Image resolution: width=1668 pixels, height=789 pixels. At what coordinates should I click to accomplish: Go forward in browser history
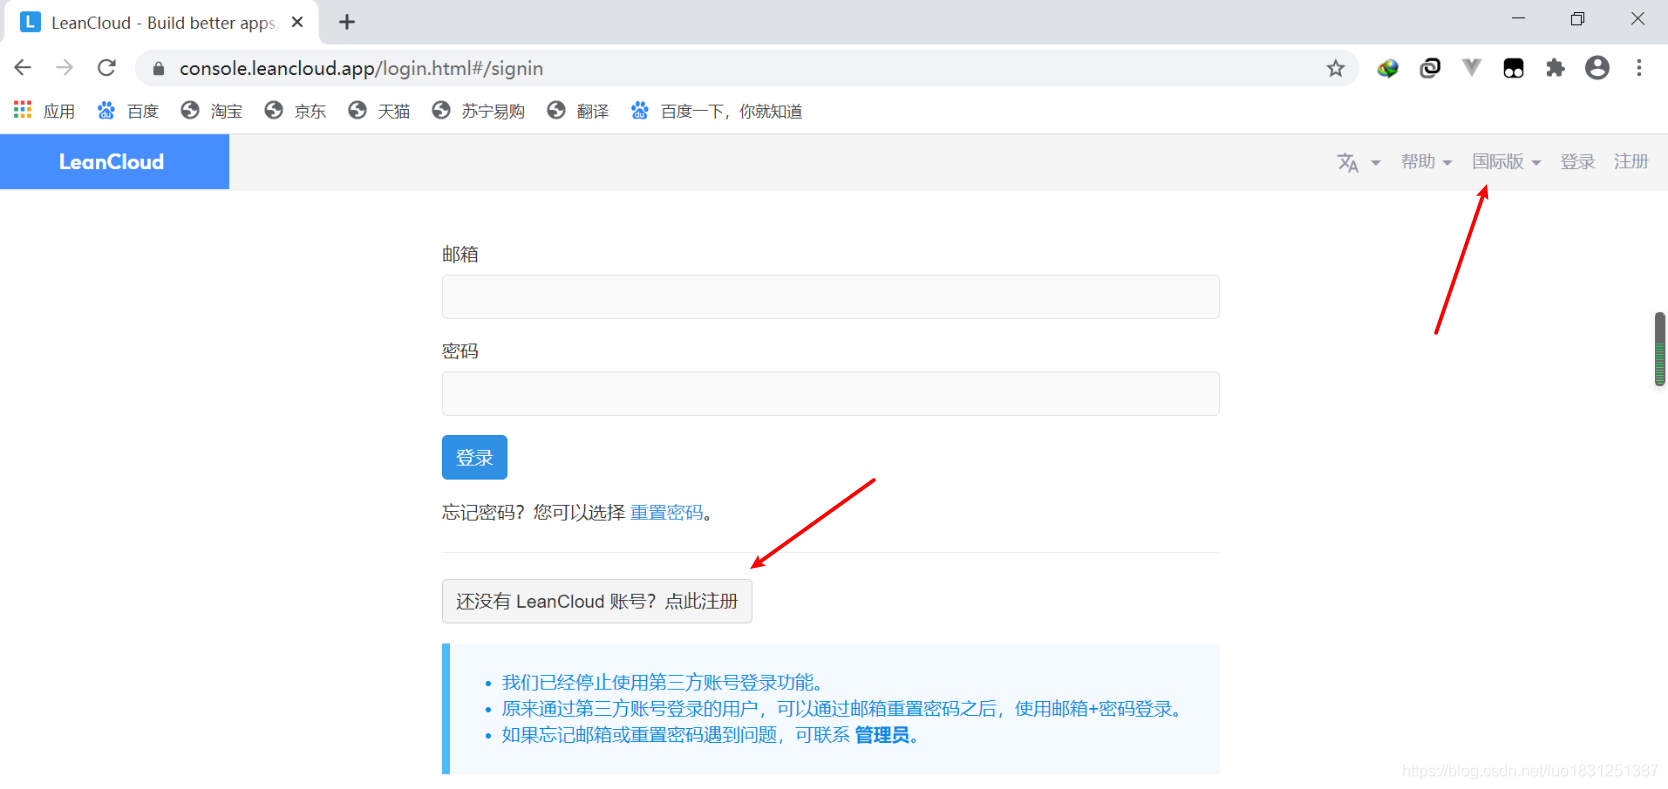click(x=65, y=68)
